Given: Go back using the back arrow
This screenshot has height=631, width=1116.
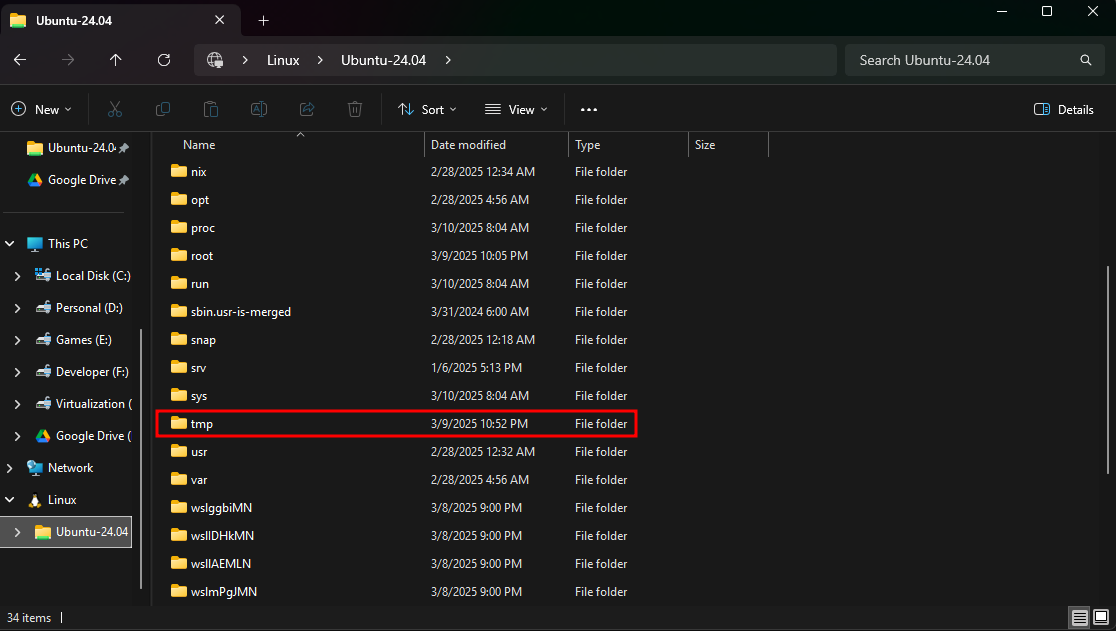Looking at the screenshot, I should point(20,60).
